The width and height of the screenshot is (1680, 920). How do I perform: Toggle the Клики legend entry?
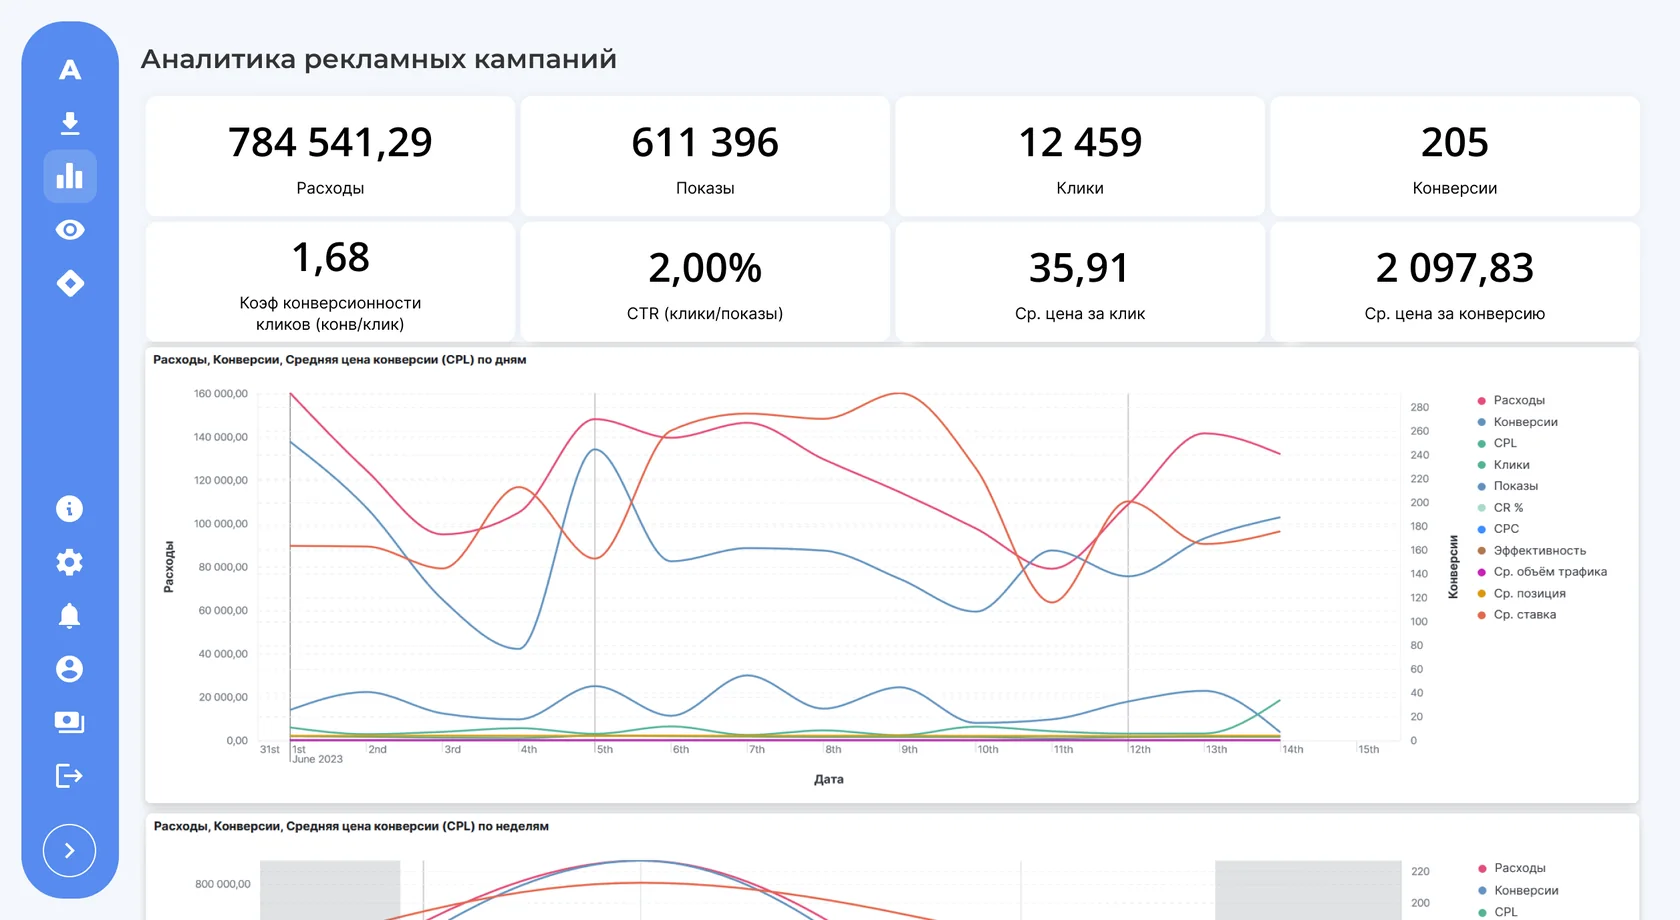tap(1503, 465)
